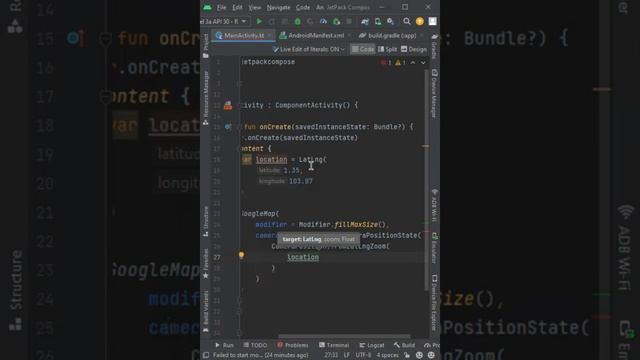Screen dimensions: 640x360
Task: Go to next highlighted error arrow
Action: tap(423, 62)
